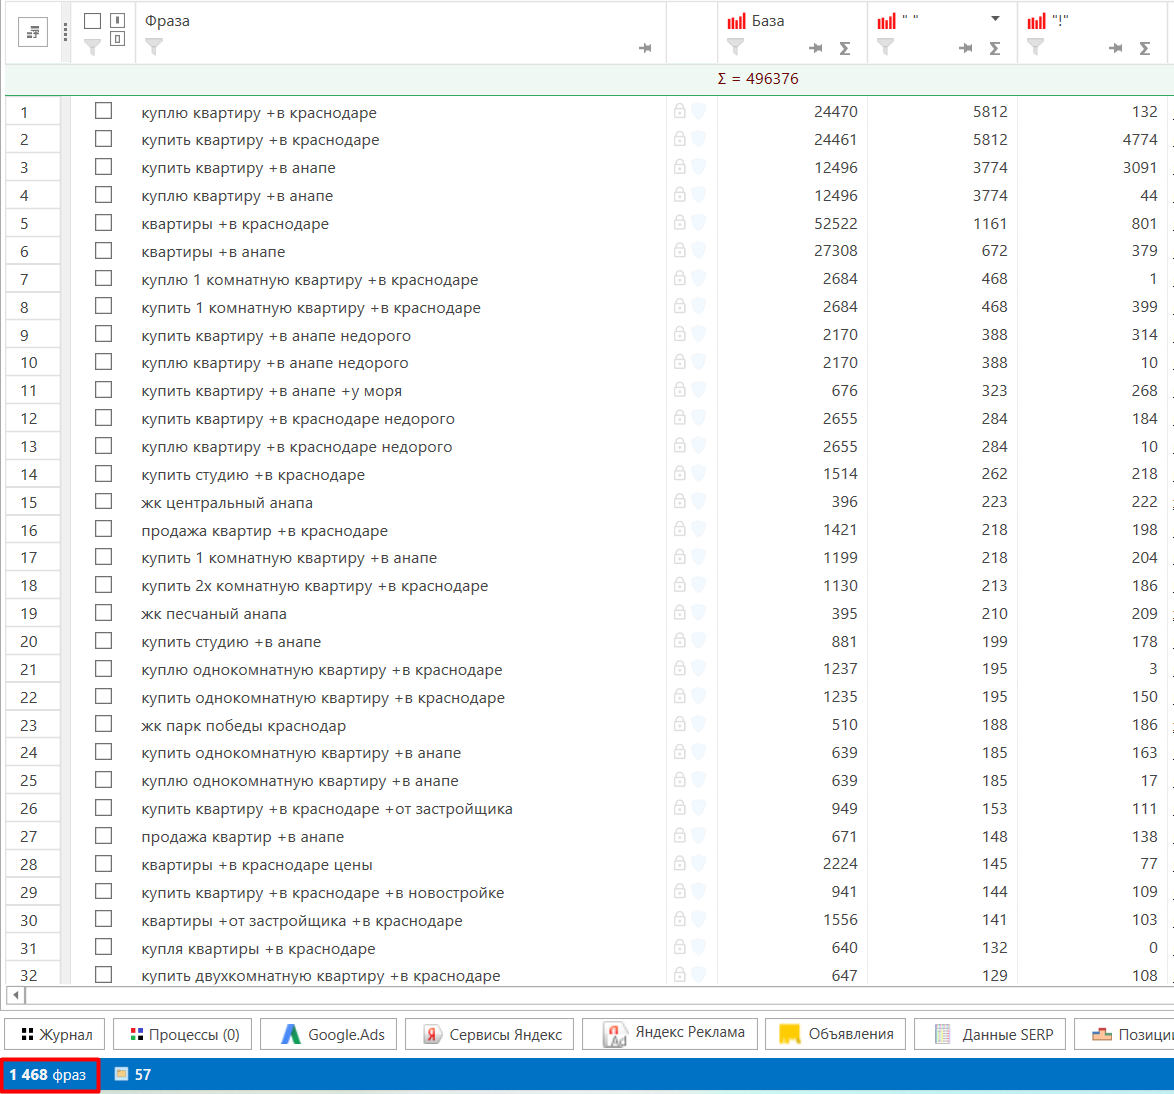Open filter for the quoted frequency column

pyautogui.click(x=885, y=47)
